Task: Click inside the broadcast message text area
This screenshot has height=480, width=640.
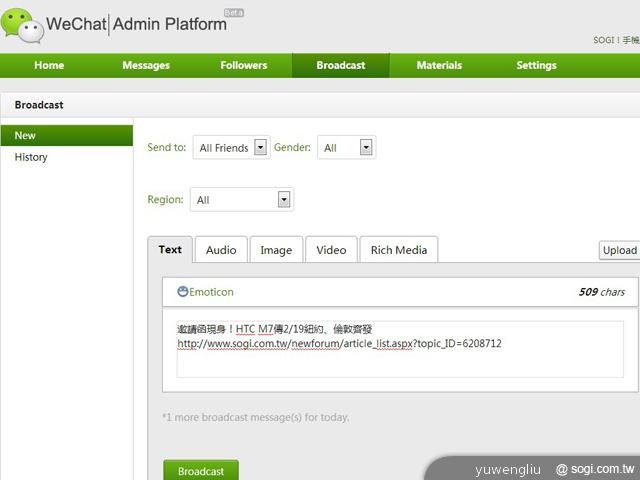Action: [400, 349]
